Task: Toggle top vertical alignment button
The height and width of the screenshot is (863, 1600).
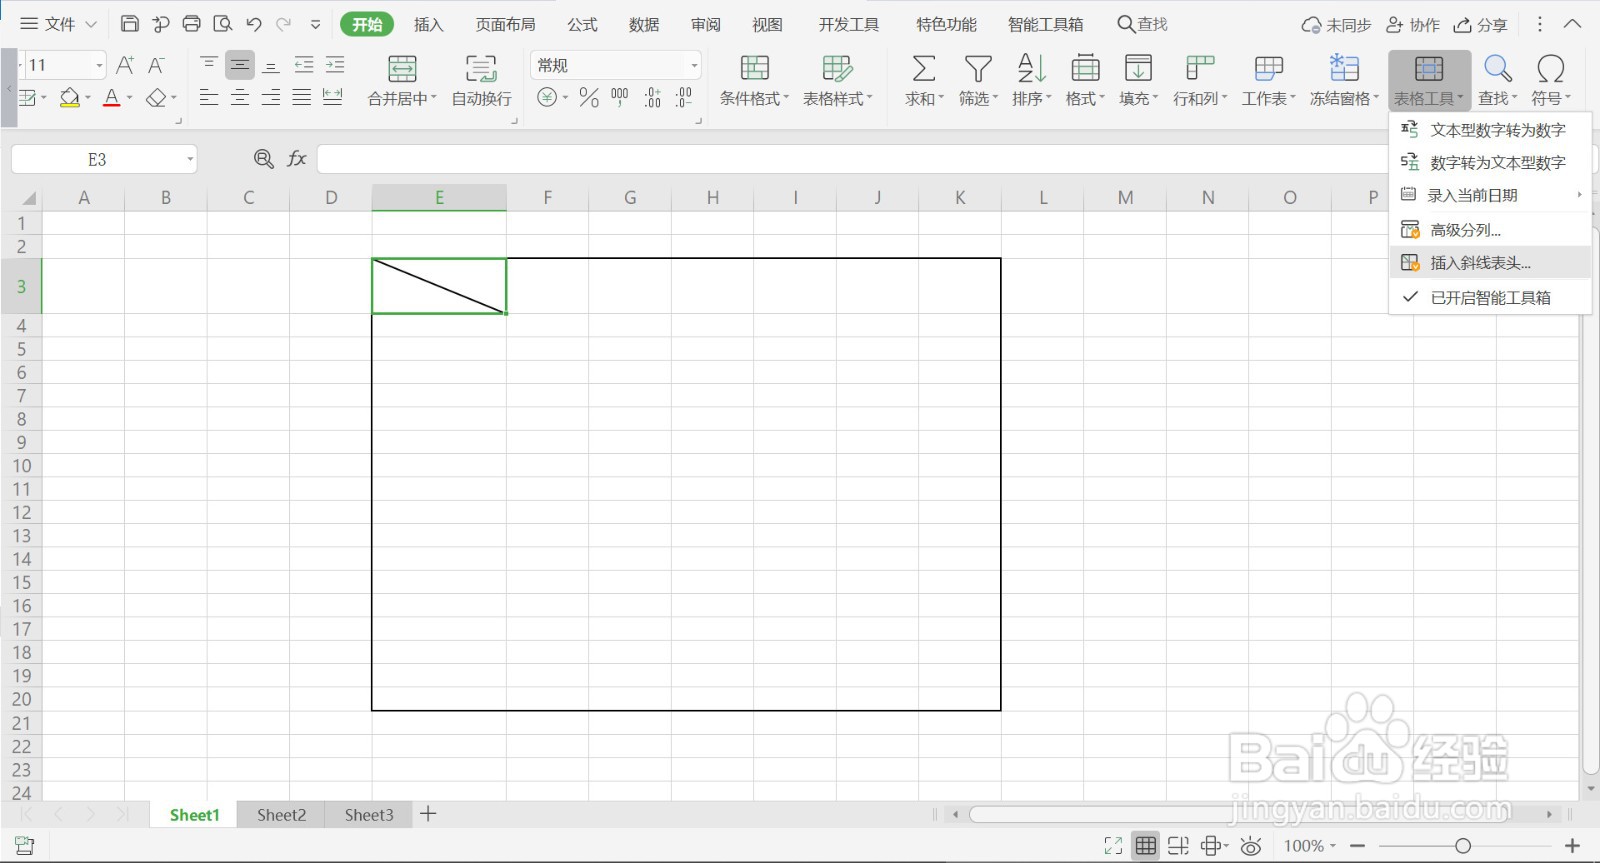Action: [209, 65]
